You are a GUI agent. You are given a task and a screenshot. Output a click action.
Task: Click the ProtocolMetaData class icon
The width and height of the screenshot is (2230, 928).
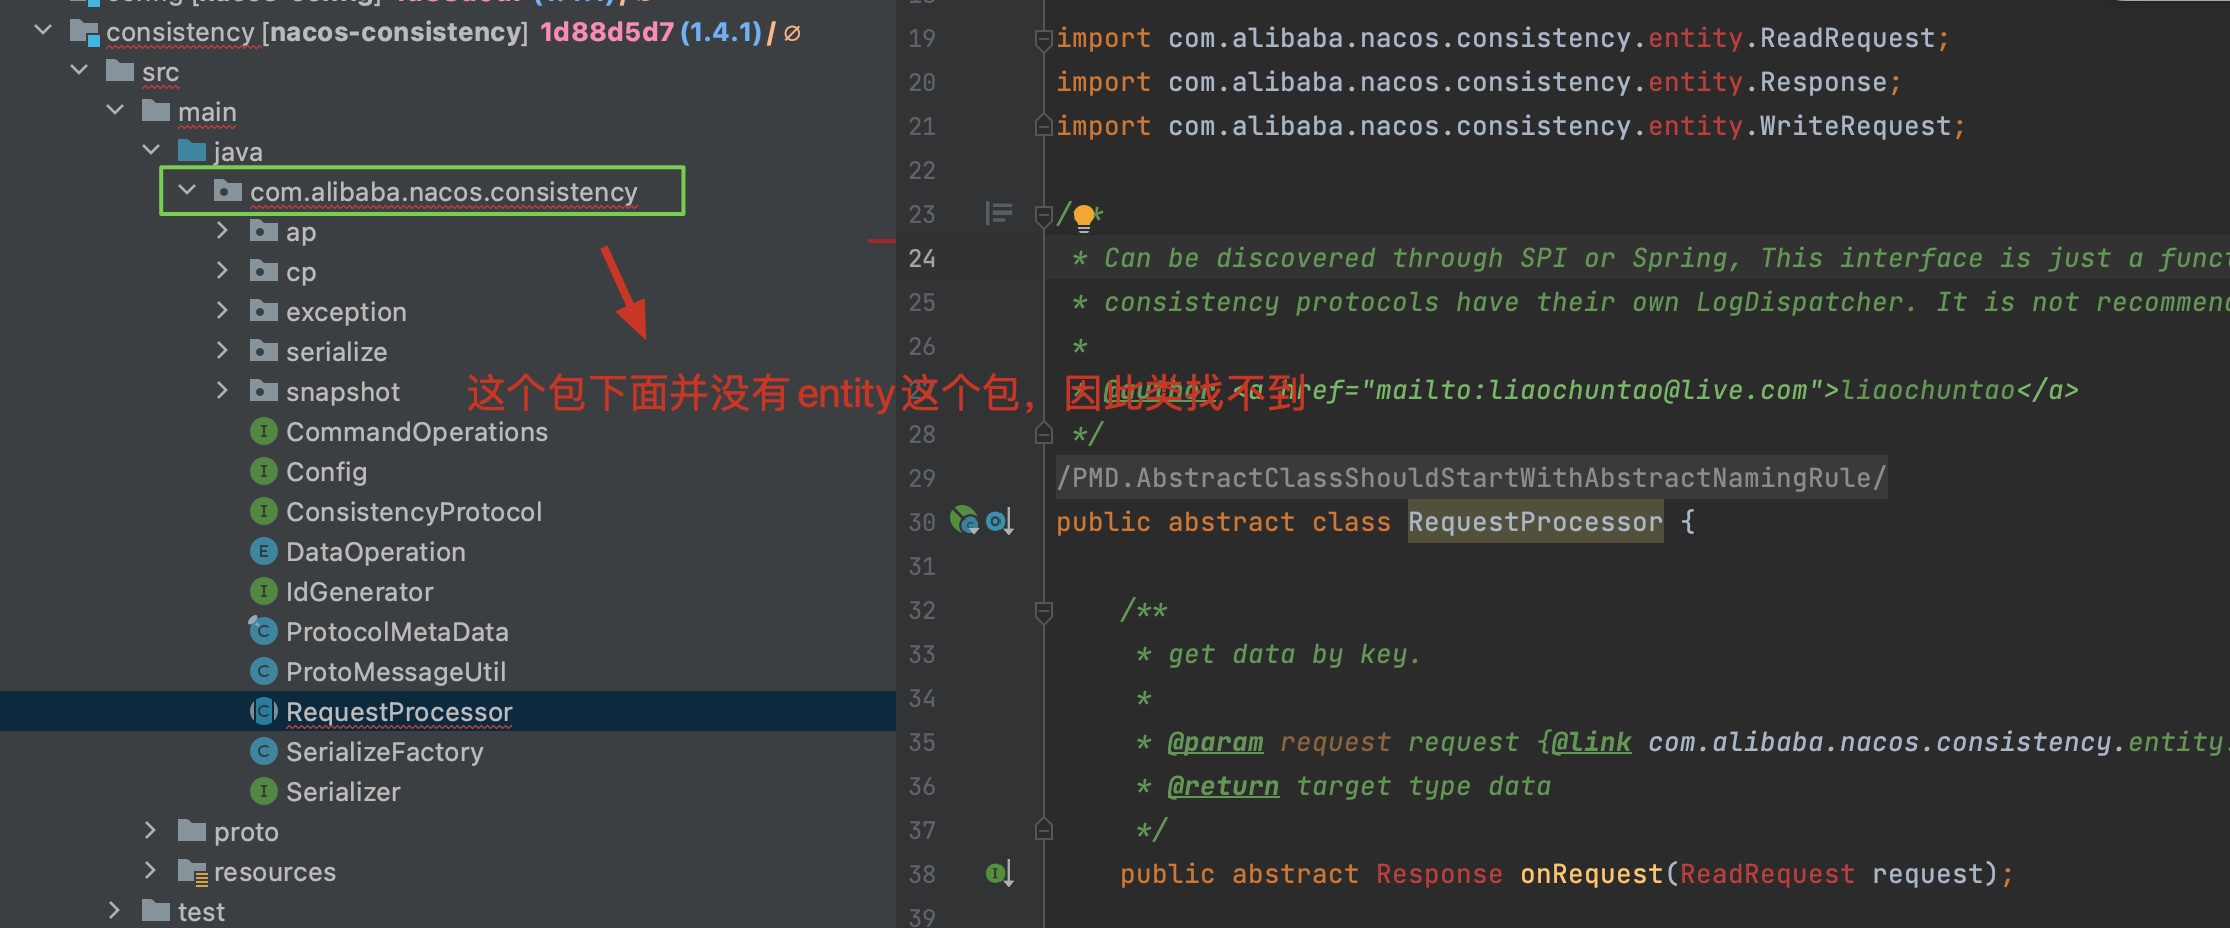coord(263,631)
